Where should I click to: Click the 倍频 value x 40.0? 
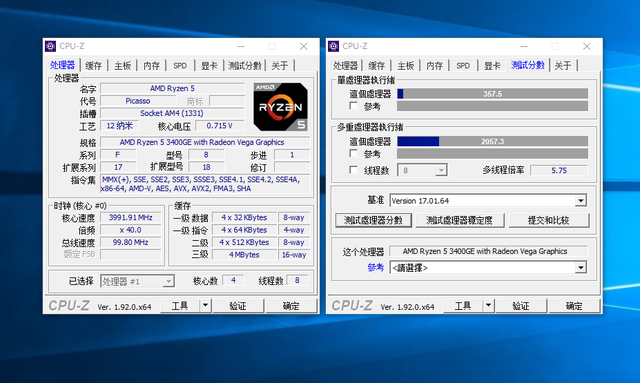(131, 230)
